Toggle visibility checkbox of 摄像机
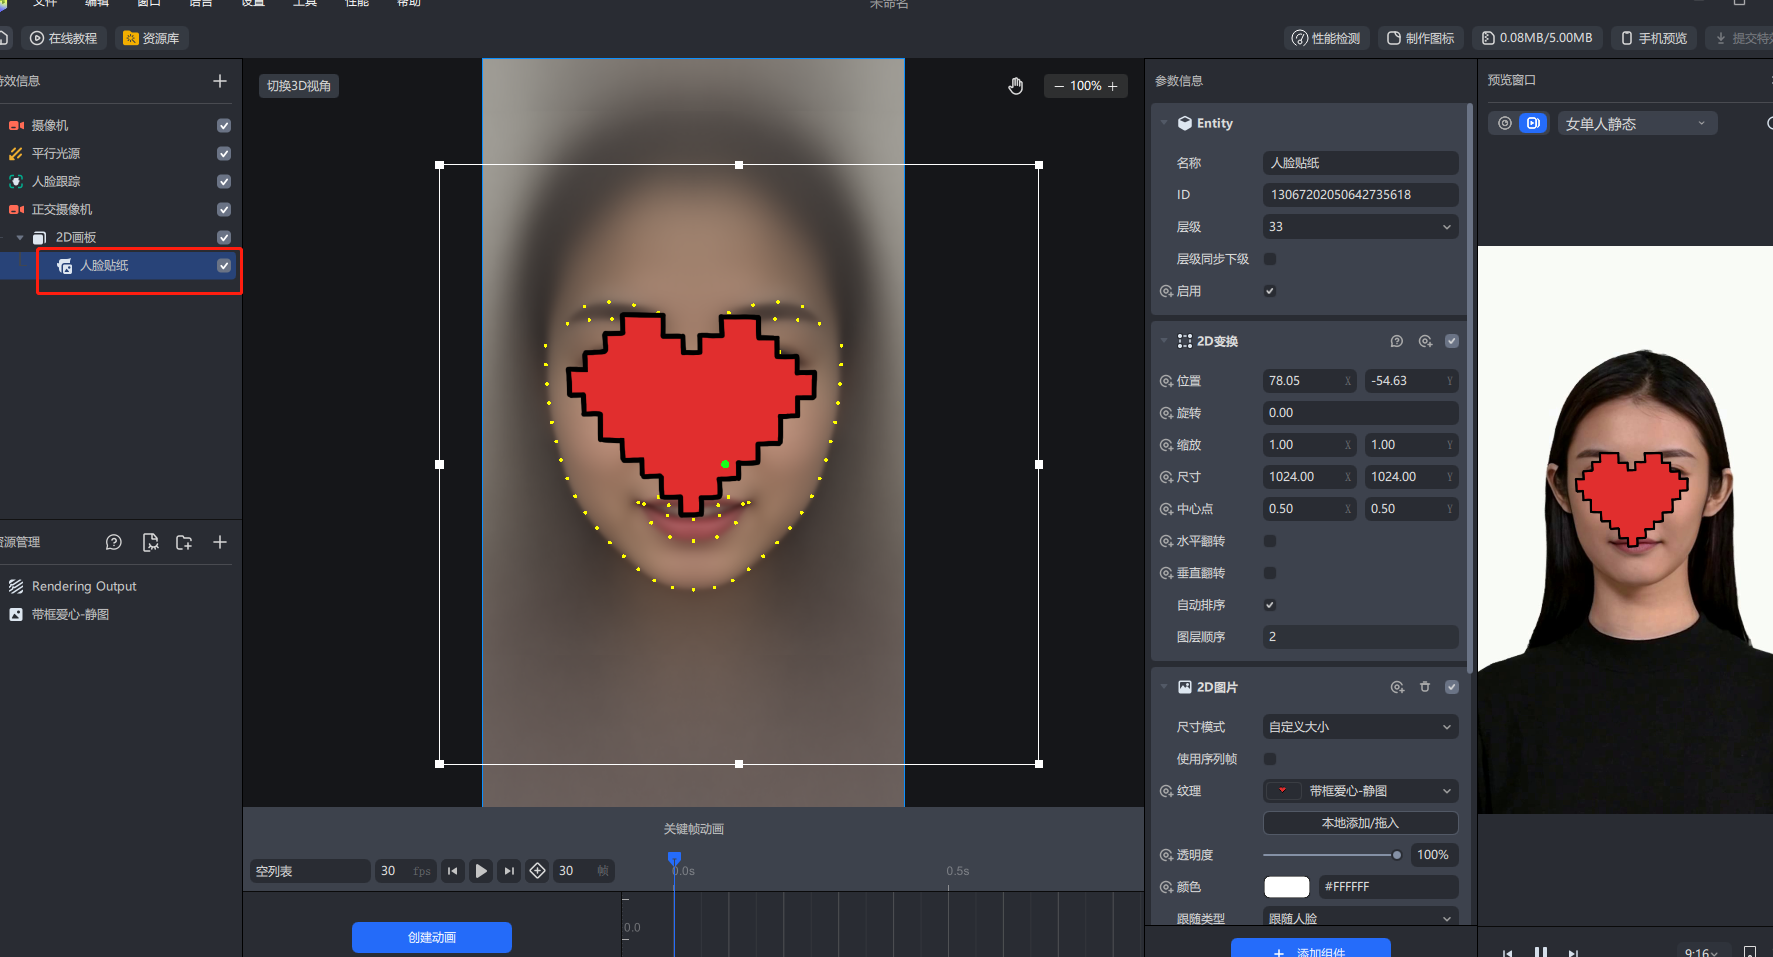Viewport: 1773px width, 957px height. tap(224, 125)
